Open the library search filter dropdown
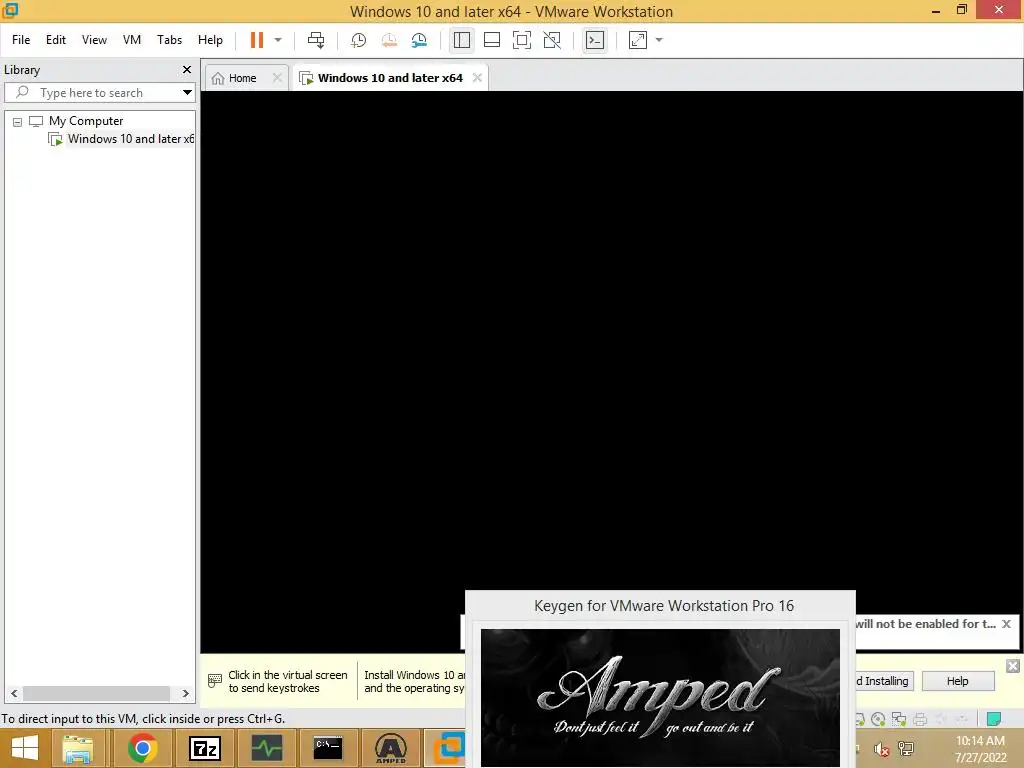 tap(187, 93)
